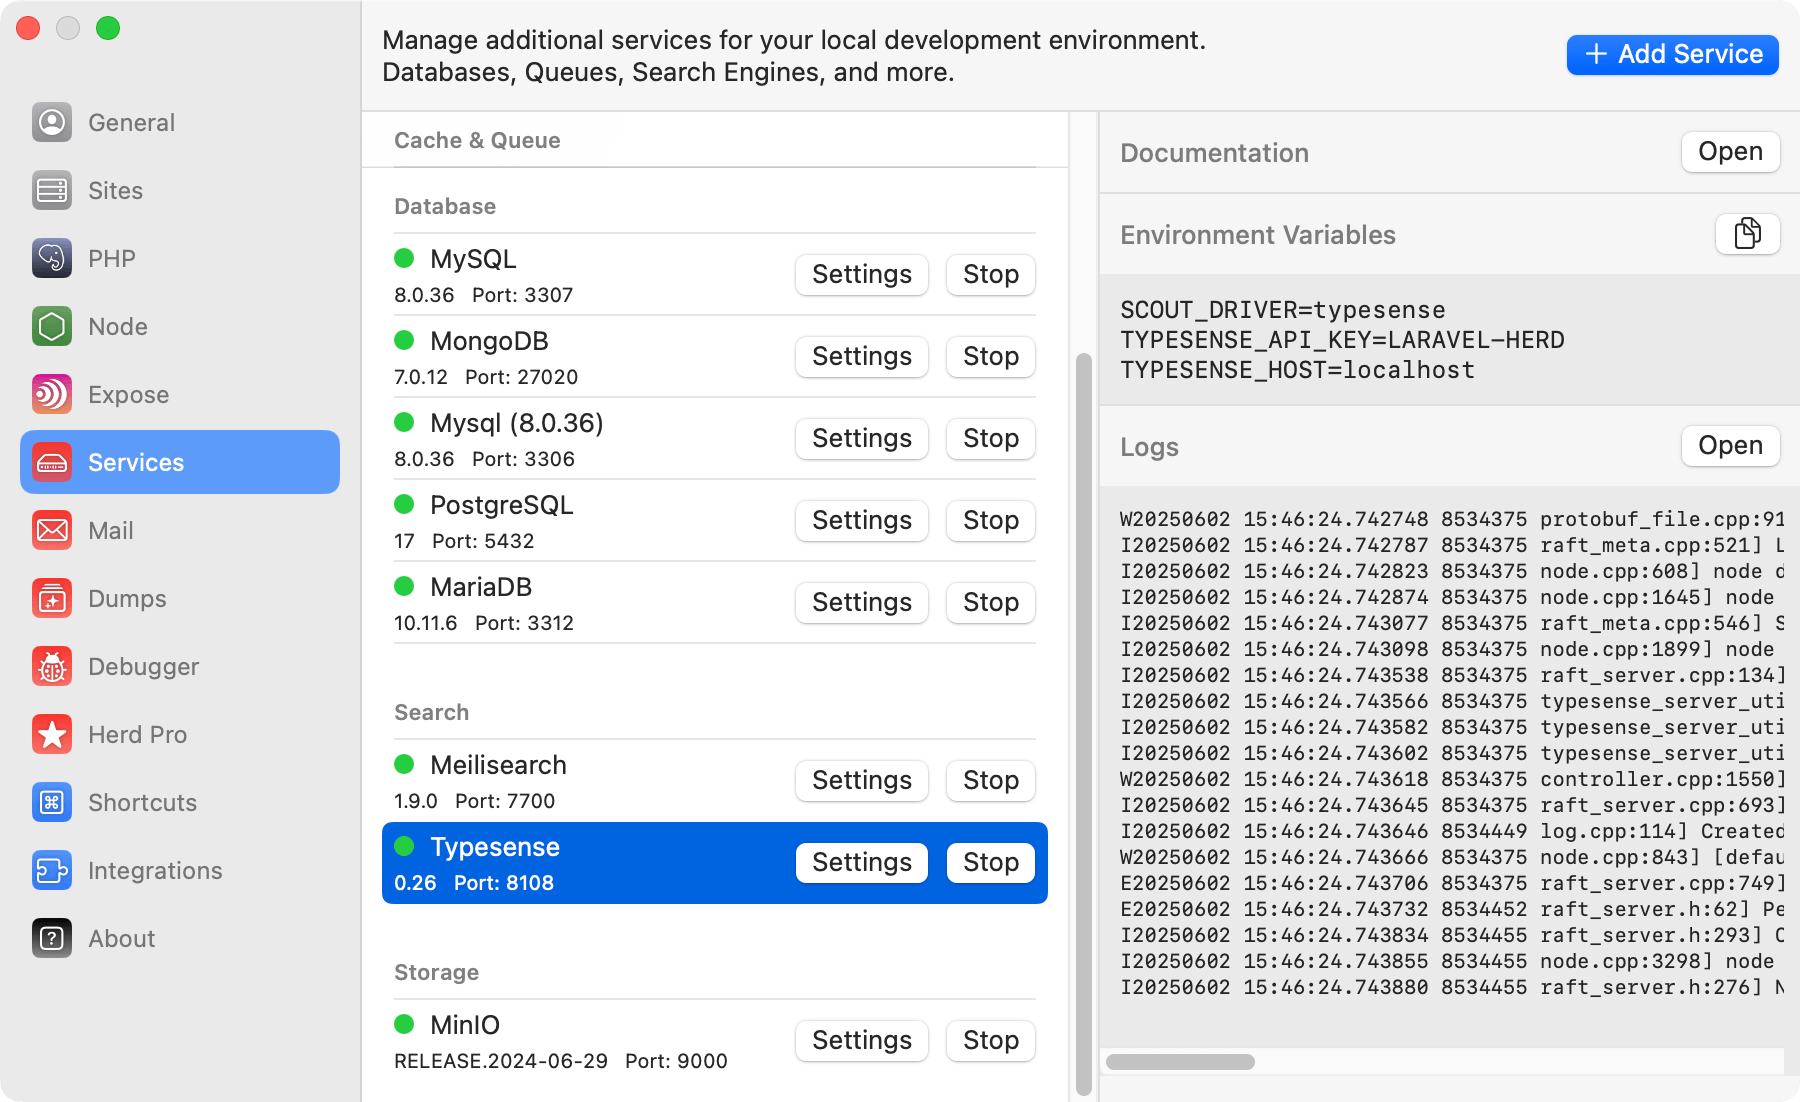
Task: Click the Integrations icon in sidebar
Action: point(52,870)
